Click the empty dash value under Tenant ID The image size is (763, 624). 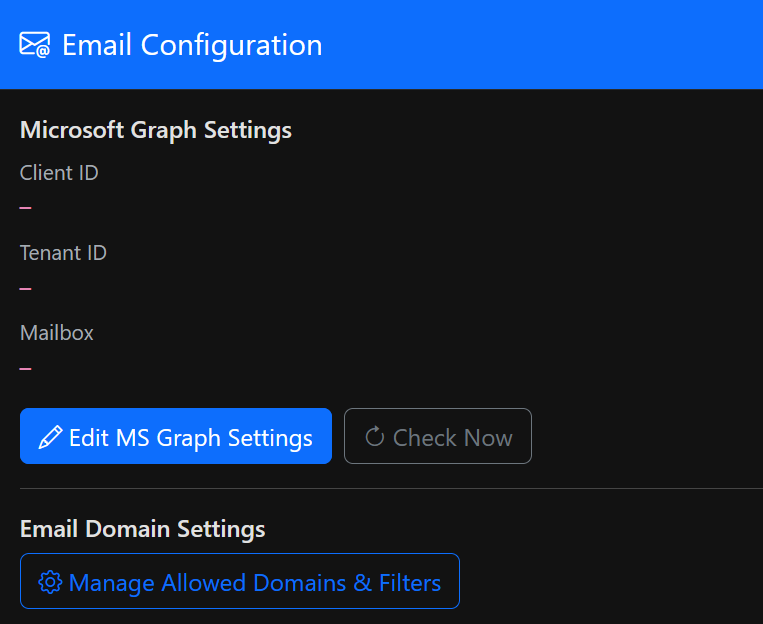[x=25, y=289]
